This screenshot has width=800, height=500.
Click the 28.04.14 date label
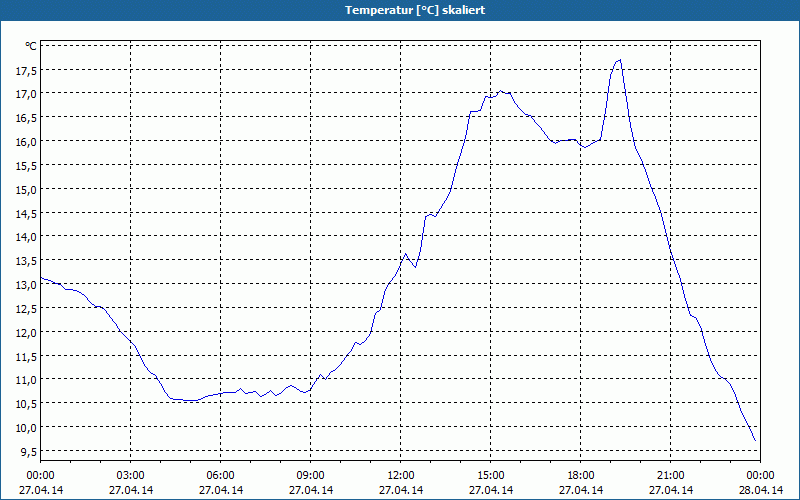point(760,490)
